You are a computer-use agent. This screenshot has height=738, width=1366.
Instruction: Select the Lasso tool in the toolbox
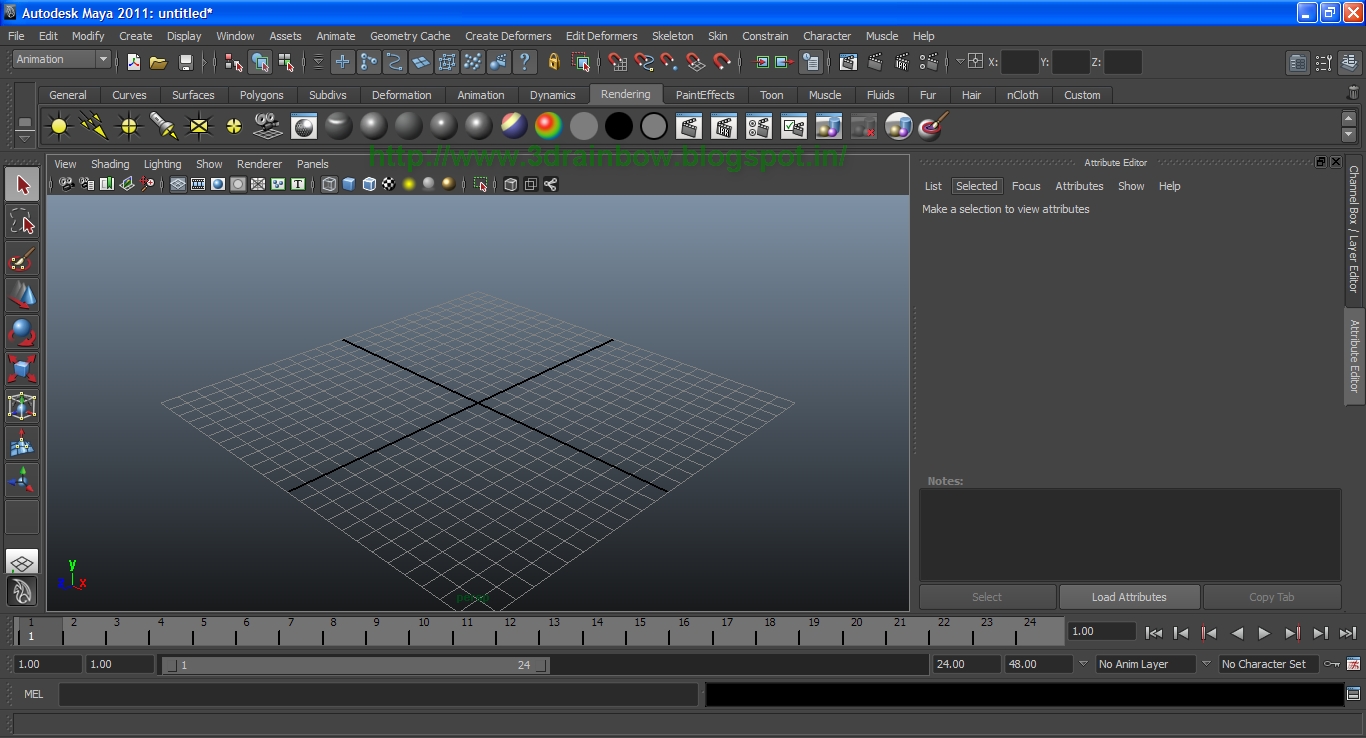[x=22, y=221]
